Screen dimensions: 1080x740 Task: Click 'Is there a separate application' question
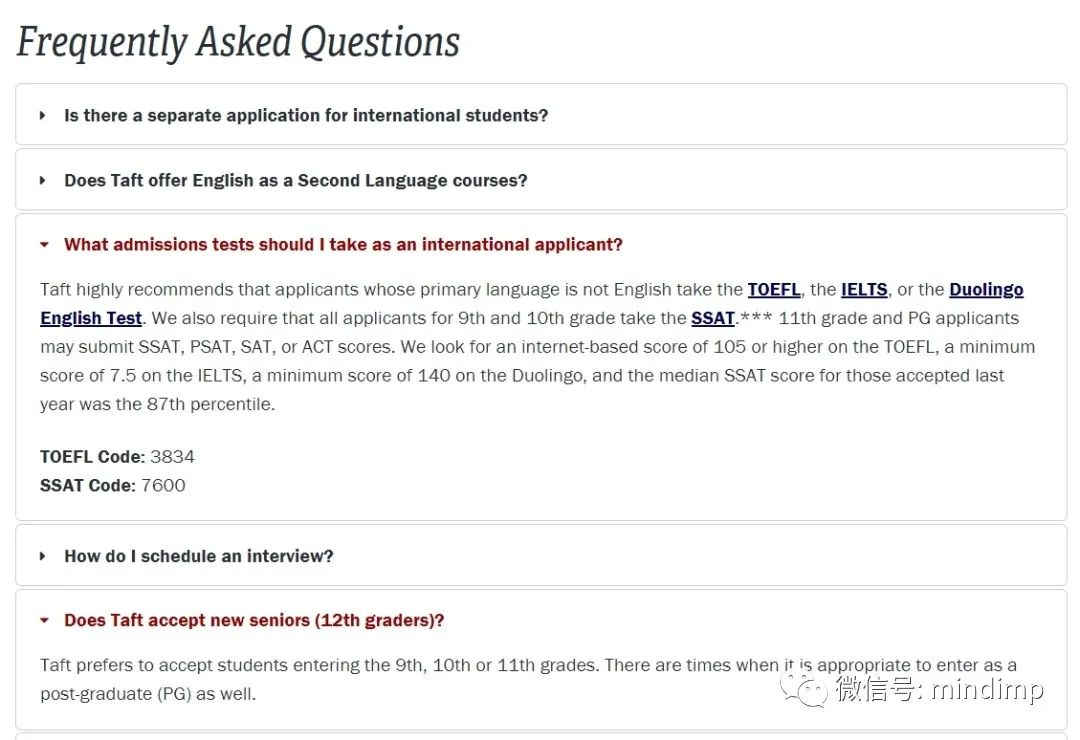point(306,115)
